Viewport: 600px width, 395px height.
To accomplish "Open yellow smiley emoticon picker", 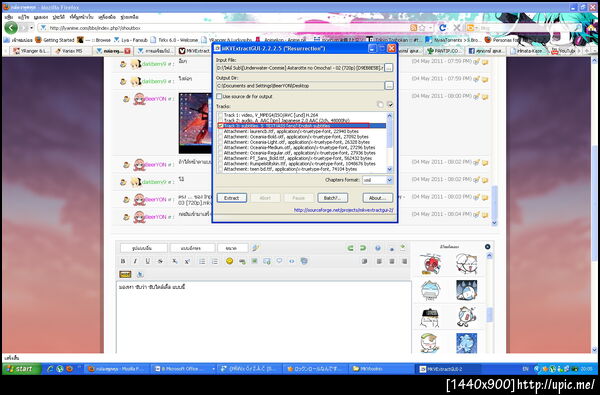I will (229, 261).
